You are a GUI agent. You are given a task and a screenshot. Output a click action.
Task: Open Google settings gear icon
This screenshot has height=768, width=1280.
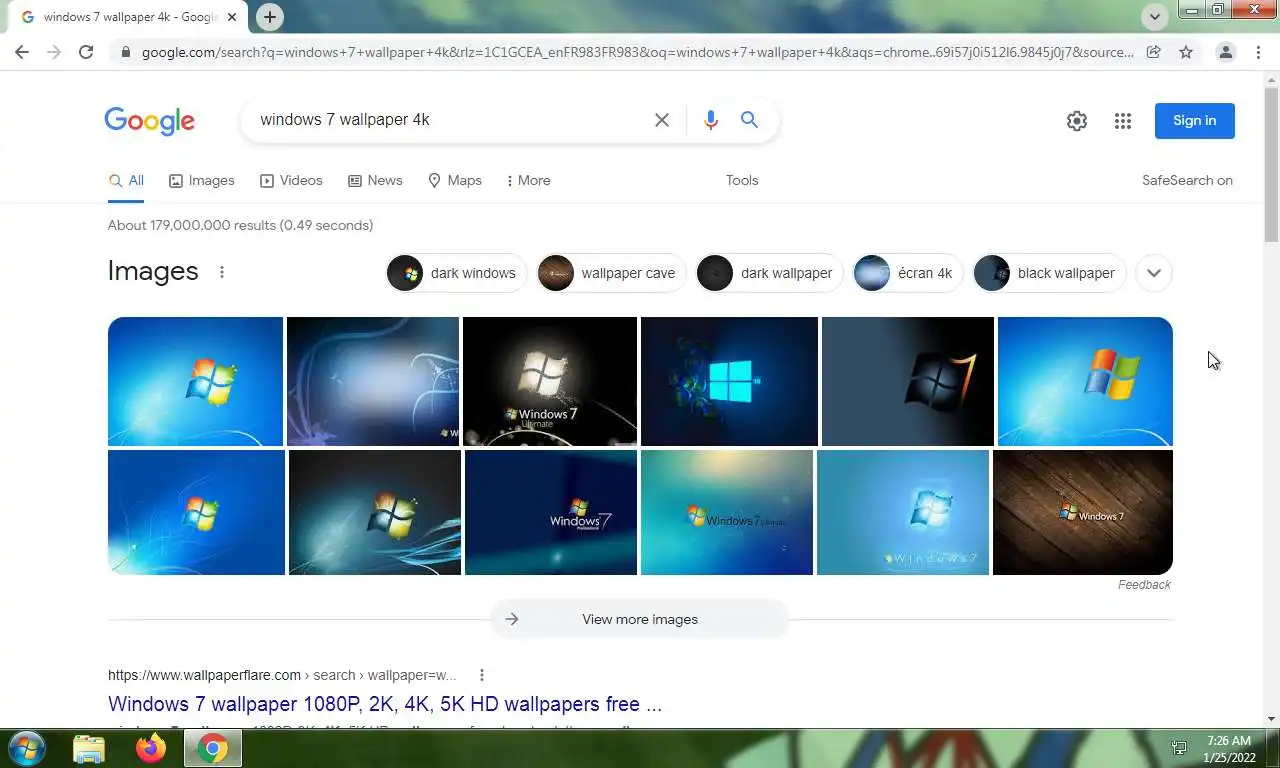coord(1077,121)
